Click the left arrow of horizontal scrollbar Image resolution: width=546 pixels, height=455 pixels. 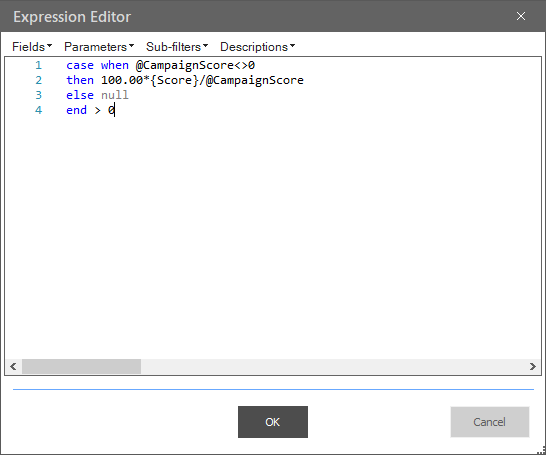(13, 366)
